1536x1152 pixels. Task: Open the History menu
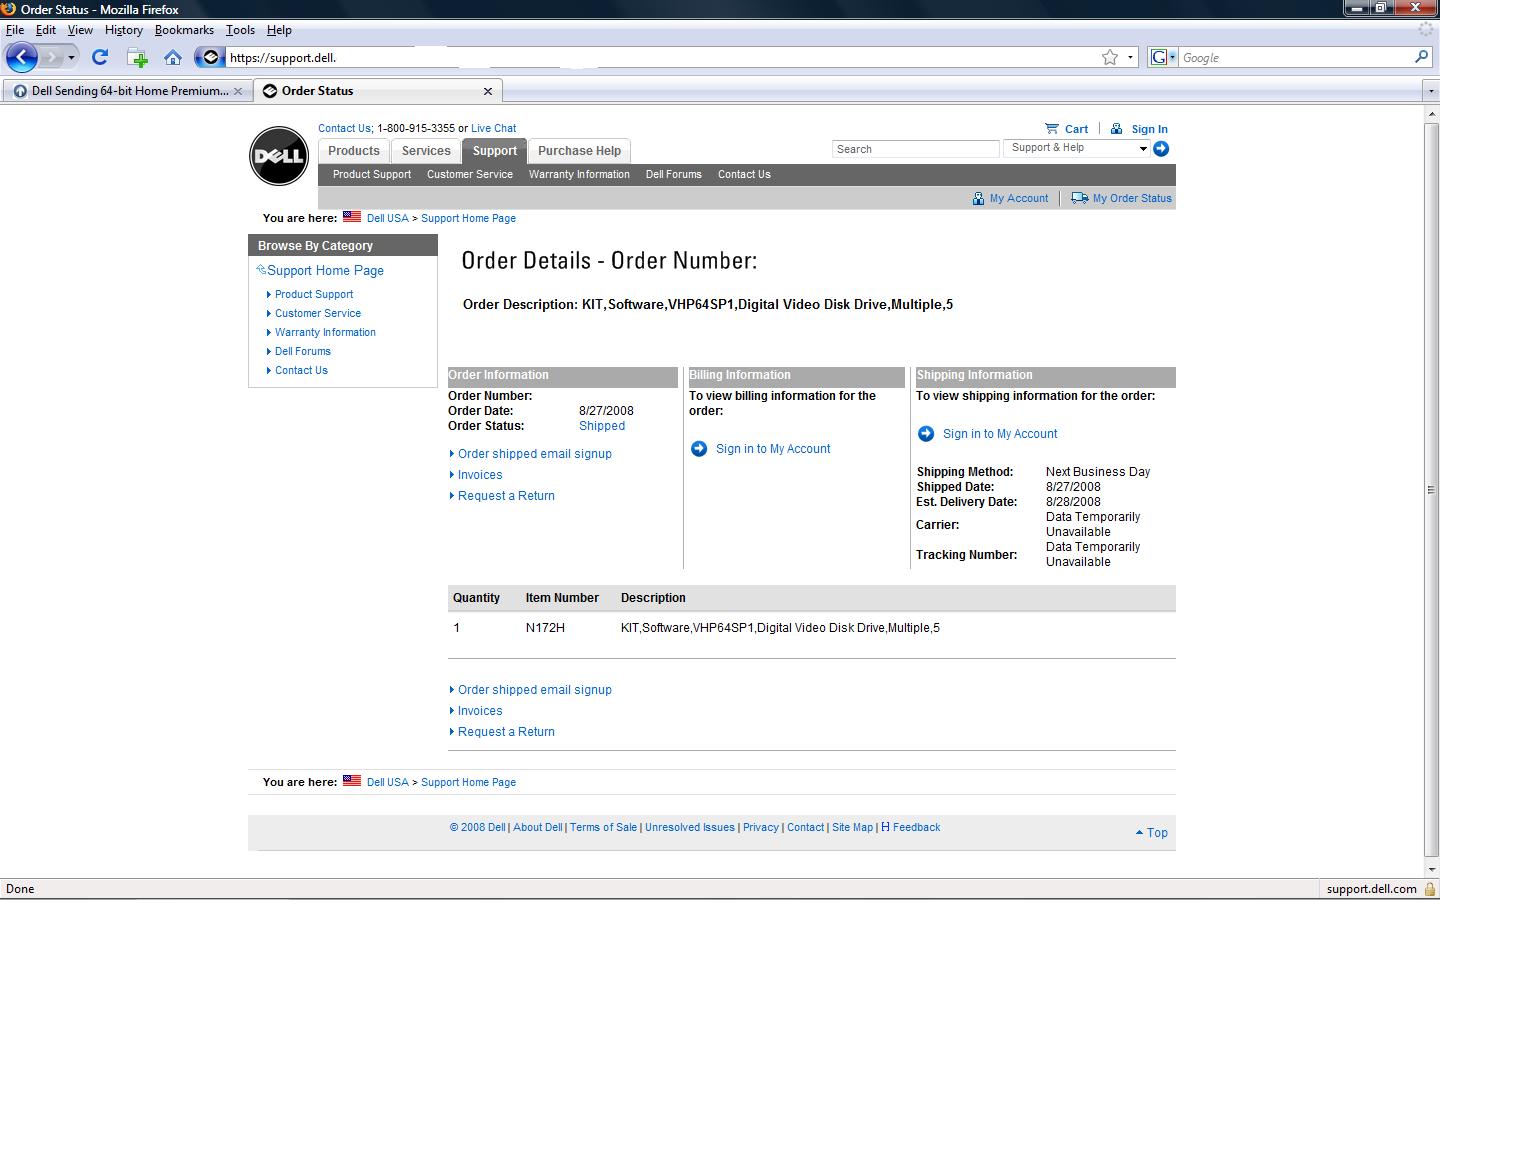[124, 30]
